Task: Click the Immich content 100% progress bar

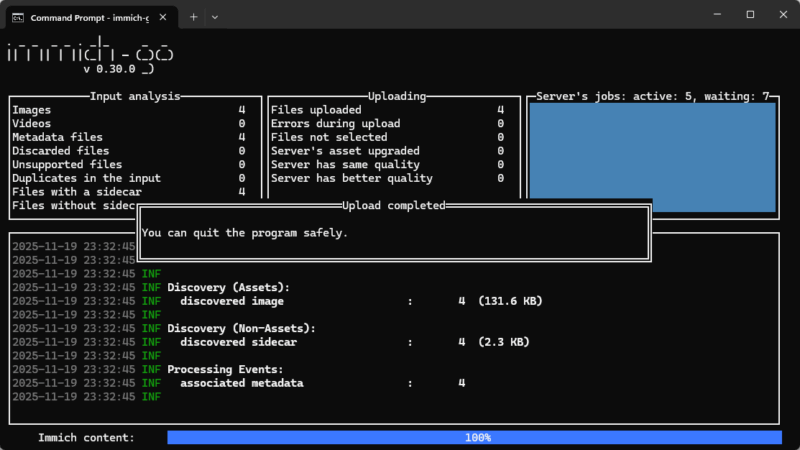Action: pyautogui.click(x=474, y=438)
